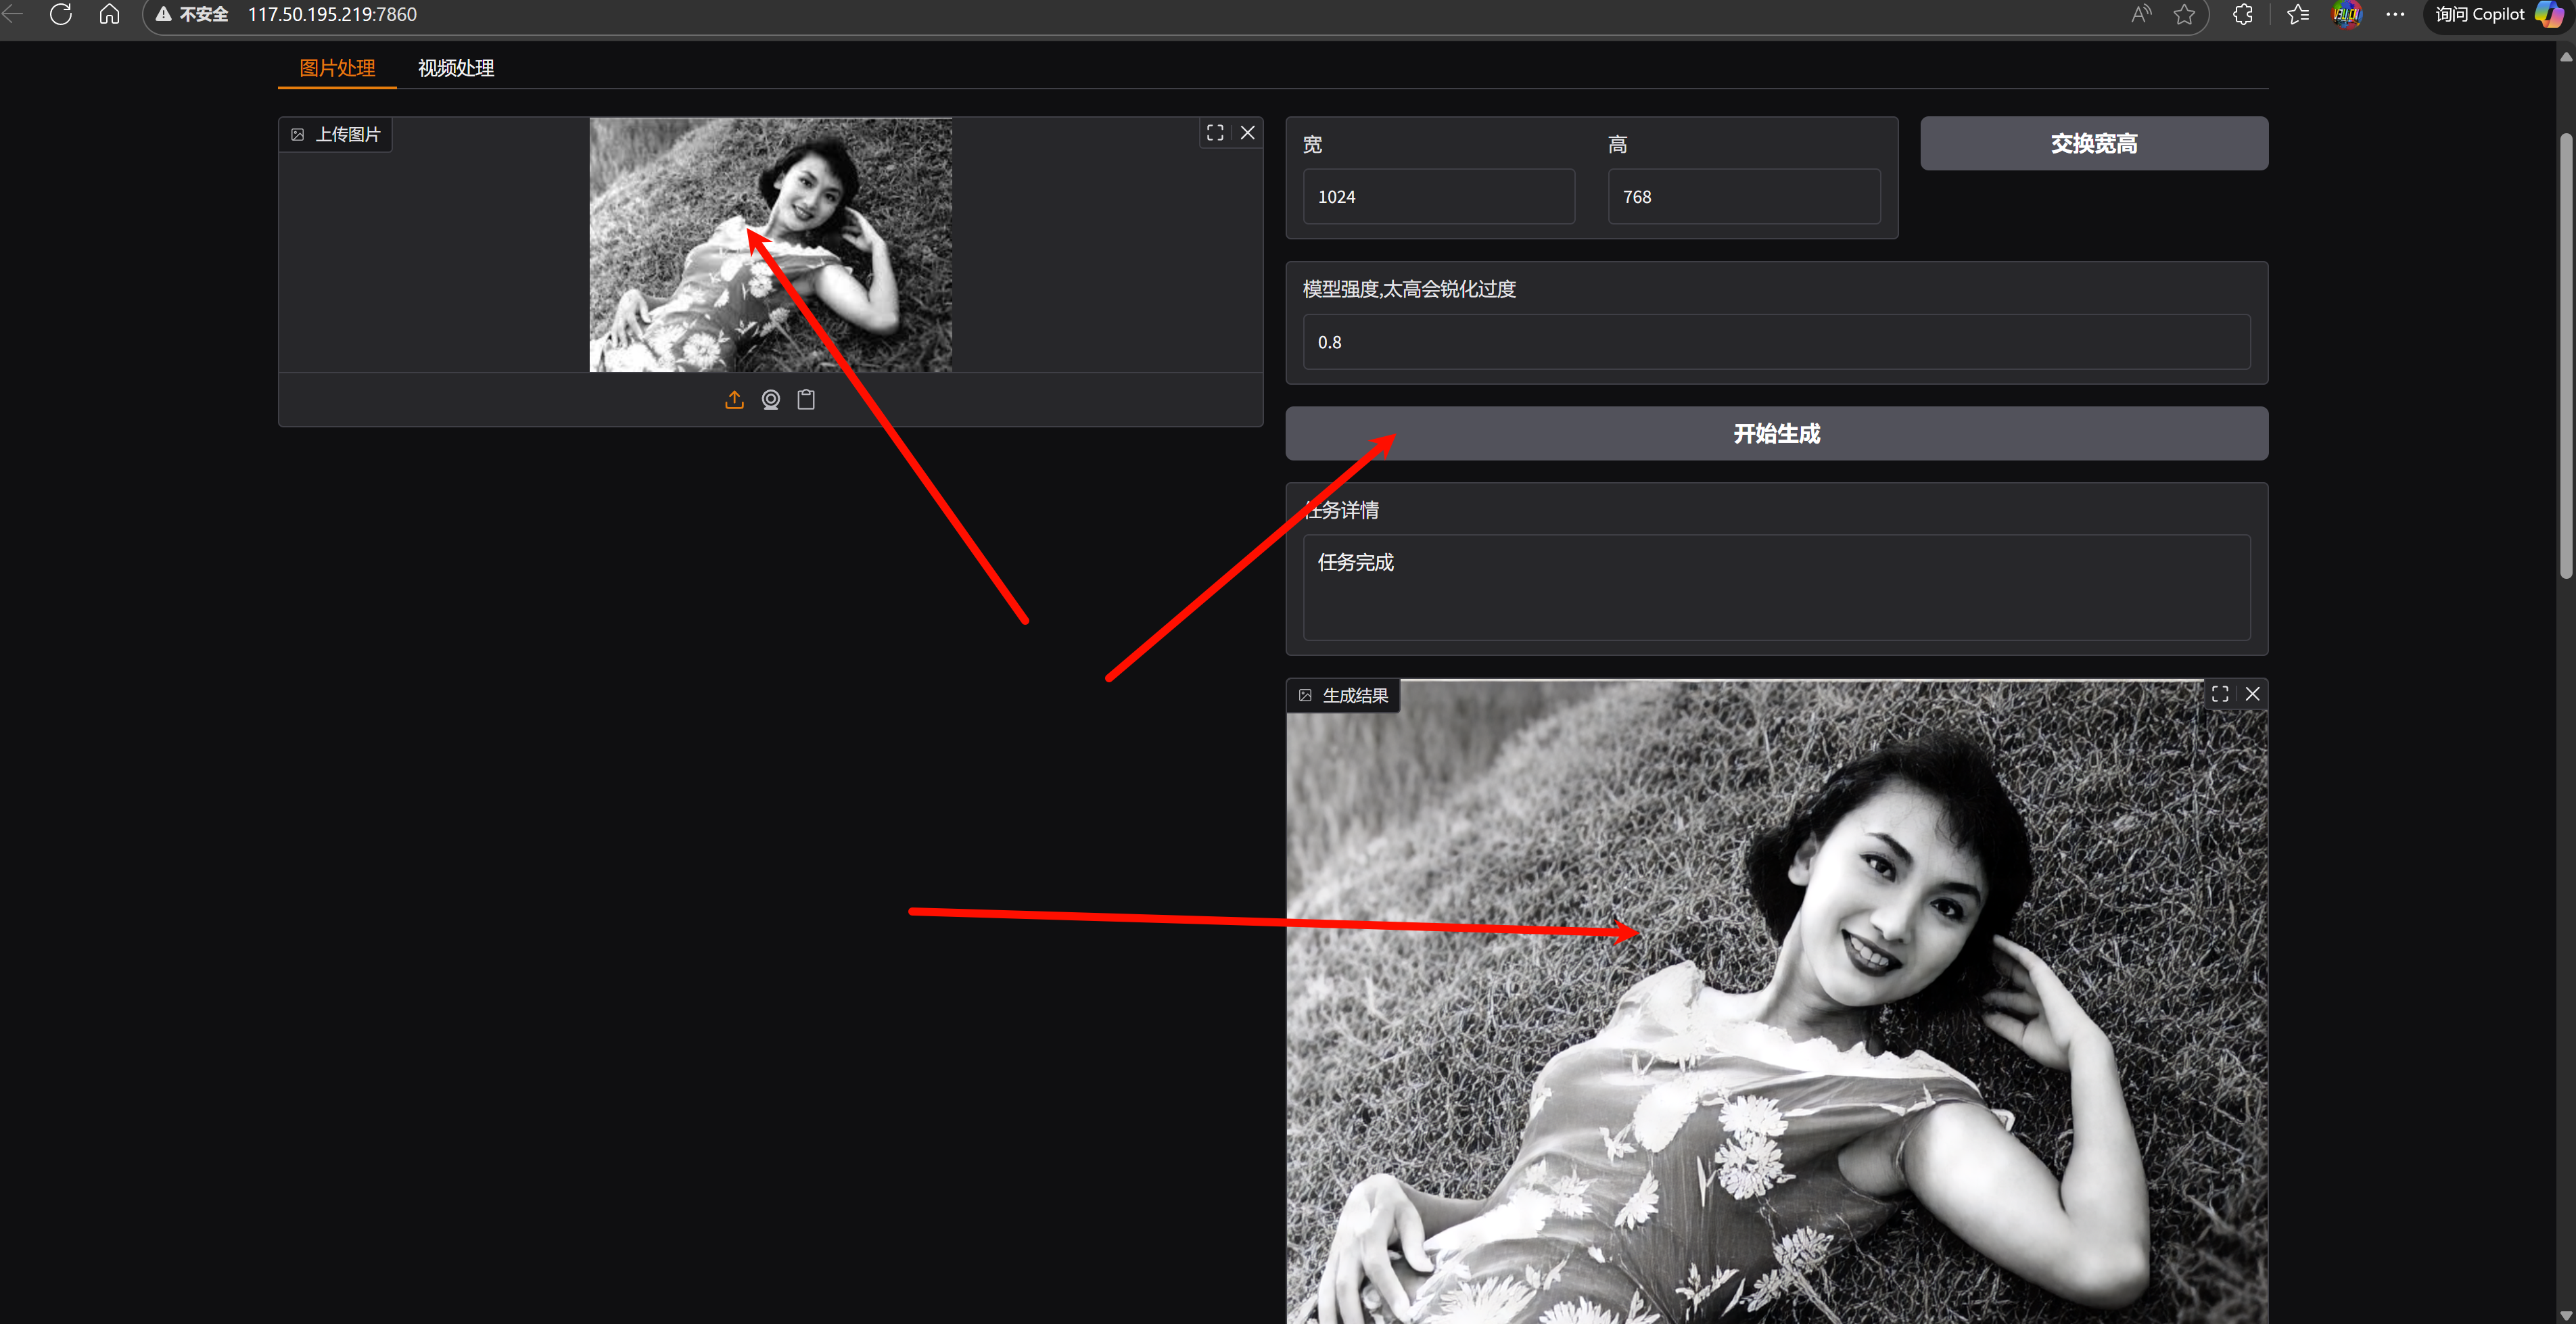Click the width input showing 1024
The width and height of the screenshot is (2576, 1324).
pos(1438,197)
